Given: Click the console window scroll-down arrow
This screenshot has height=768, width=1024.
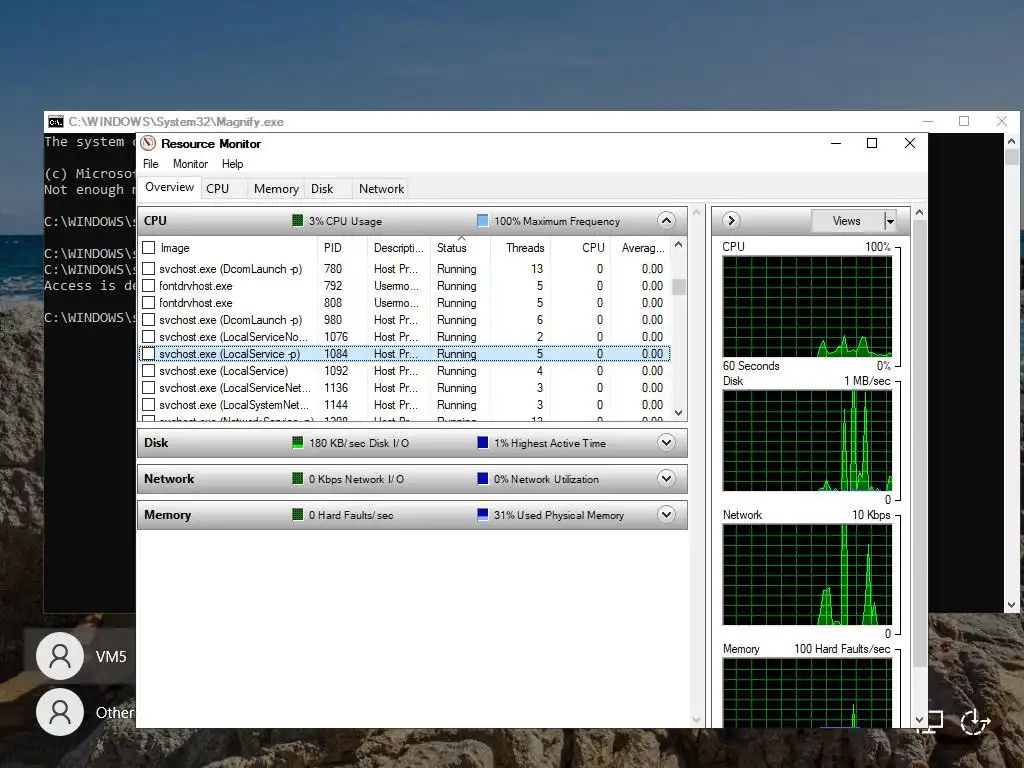Looking at the screenshot, I should click(1012, 605).
